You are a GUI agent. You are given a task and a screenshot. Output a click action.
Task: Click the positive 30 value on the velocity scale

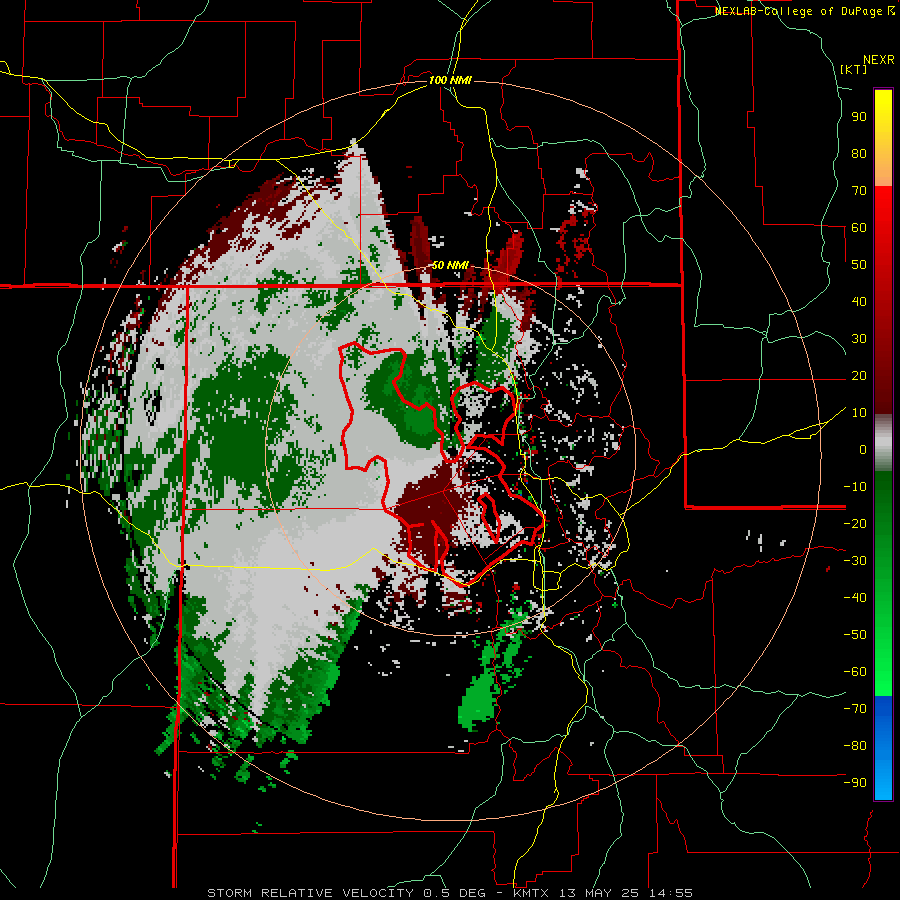pos(859,339)
